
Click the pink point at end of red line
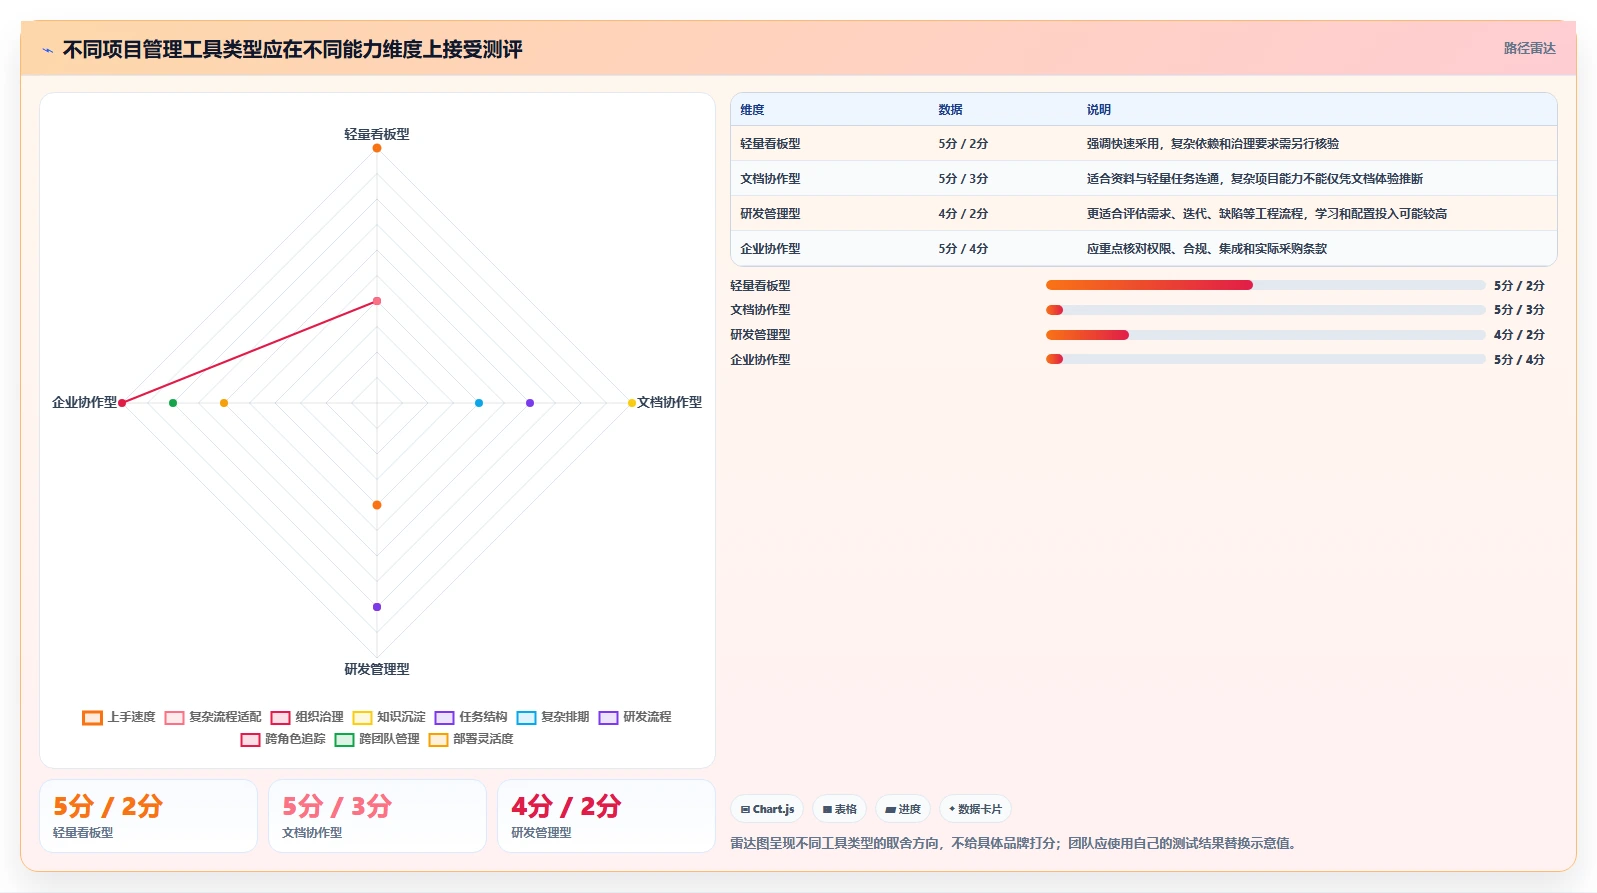(x=377, y=301)
